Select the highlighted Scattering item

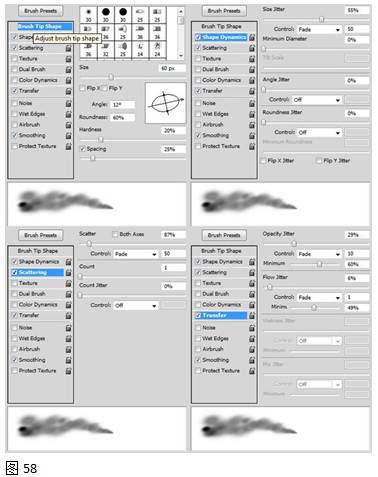tap(37, 273)
